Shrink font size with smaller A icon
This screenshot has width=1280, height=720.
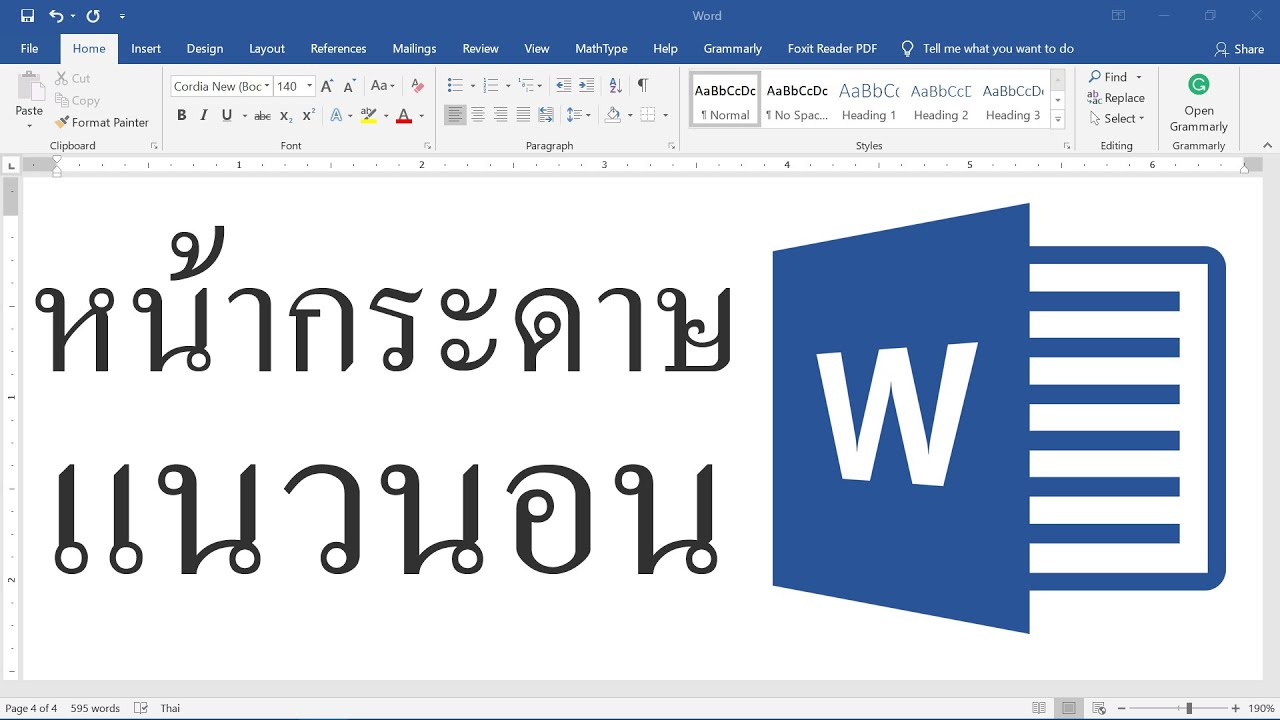349,86
